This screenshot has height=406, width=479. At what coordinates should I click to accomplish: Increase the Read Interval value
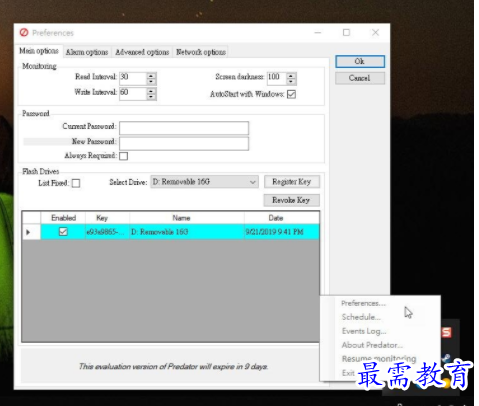tap(151, 76)
